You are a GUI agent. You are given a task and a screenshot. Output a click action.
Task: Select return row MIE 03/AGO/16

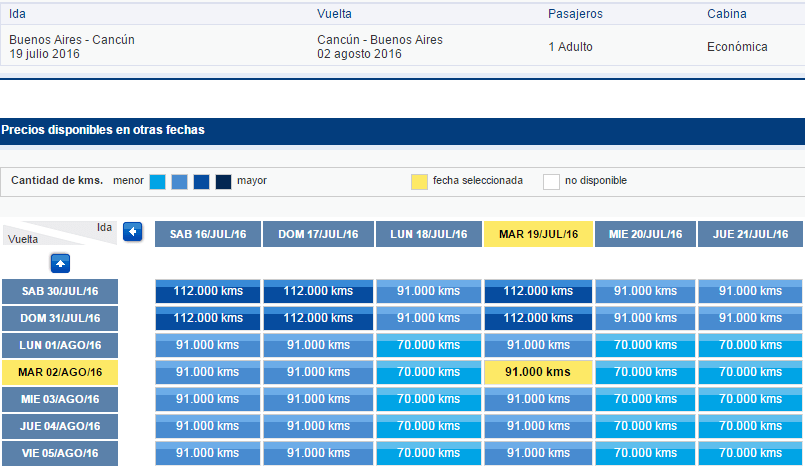click(x=60, y=399)
